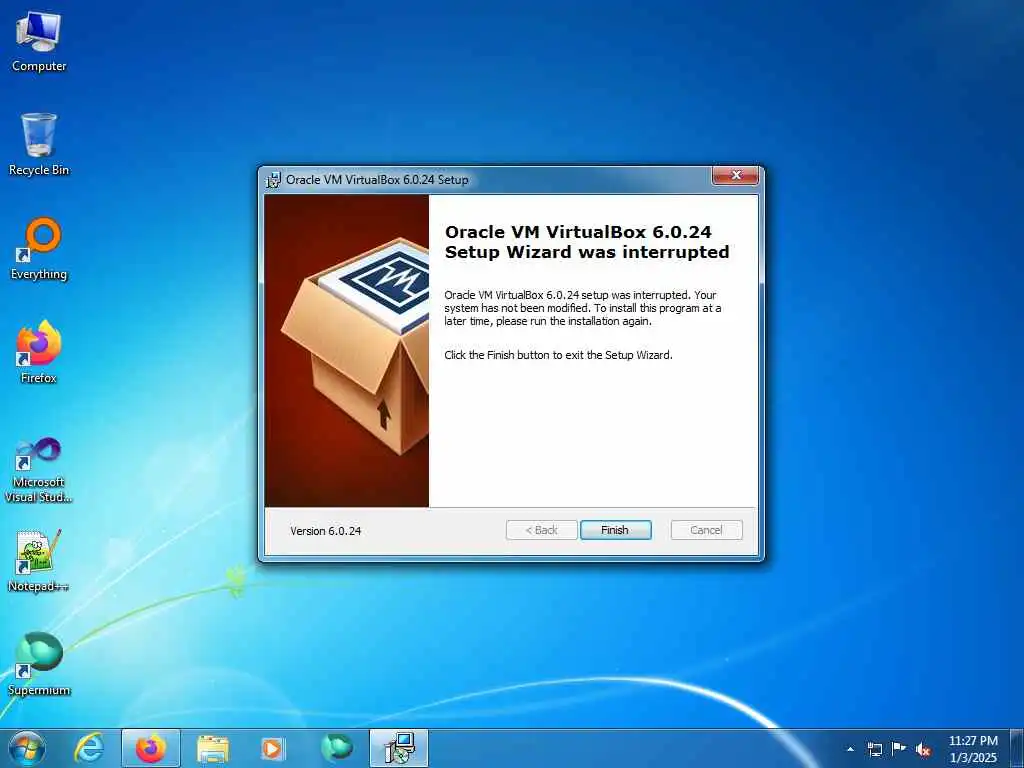Viewport: 1024px width, 768px height.
Task: Click the Show desktop strip
Action: [1017, 748]
